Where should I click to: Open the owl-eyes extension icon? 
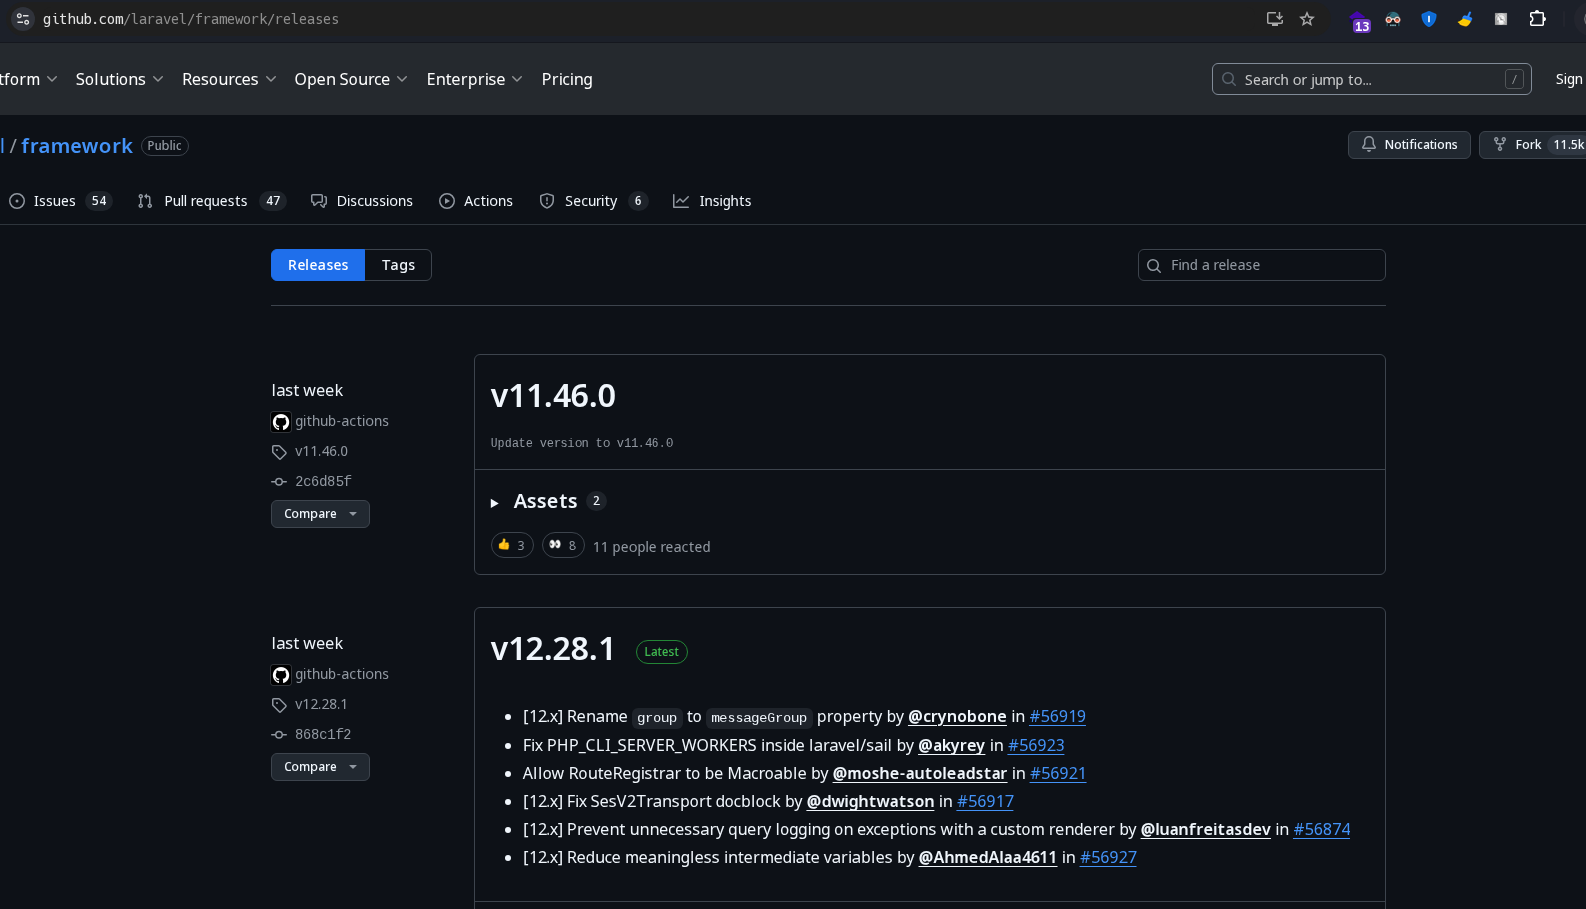pos(1393,19)
